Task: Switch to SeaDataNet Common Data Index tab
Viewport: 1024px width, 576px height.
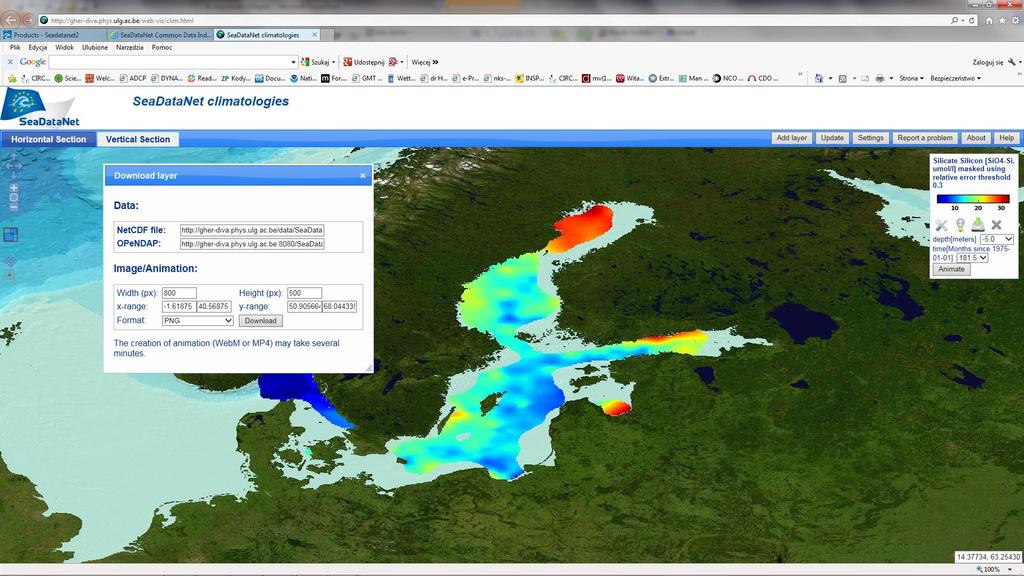Action: click(161, 35)
